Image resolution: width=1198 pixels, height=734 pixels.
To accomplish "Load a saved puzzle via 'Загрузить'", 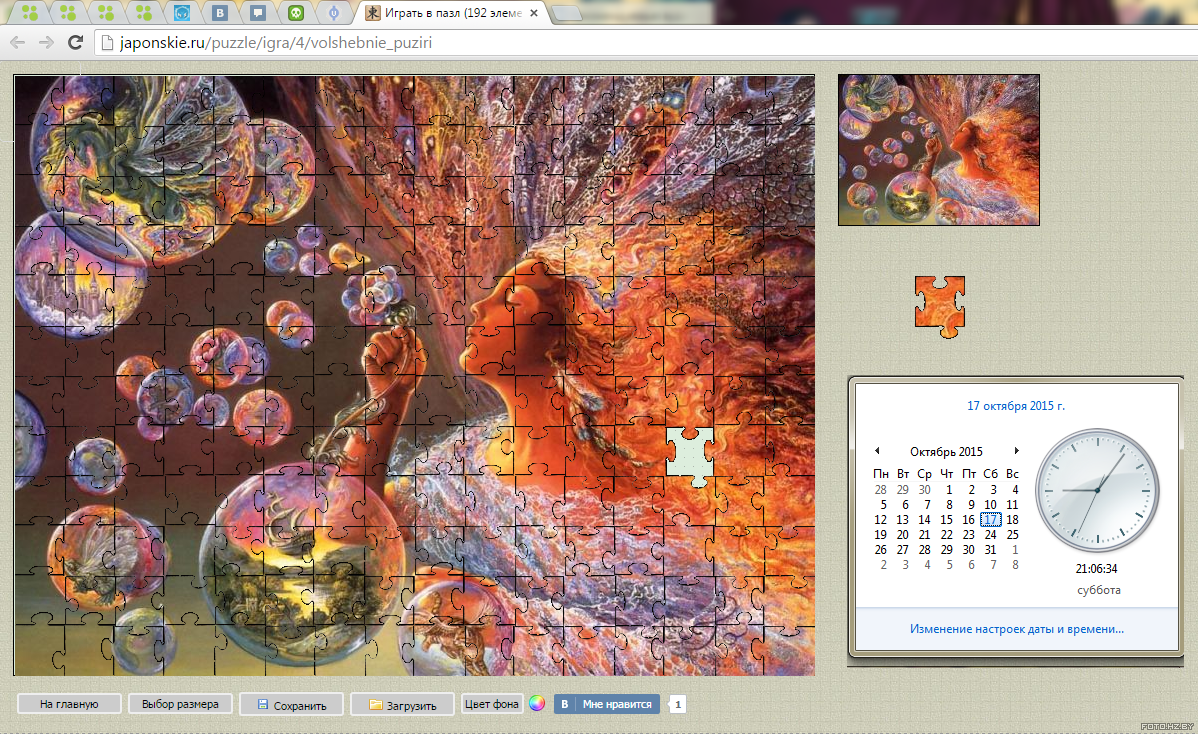I will click(x=403, y=705).
